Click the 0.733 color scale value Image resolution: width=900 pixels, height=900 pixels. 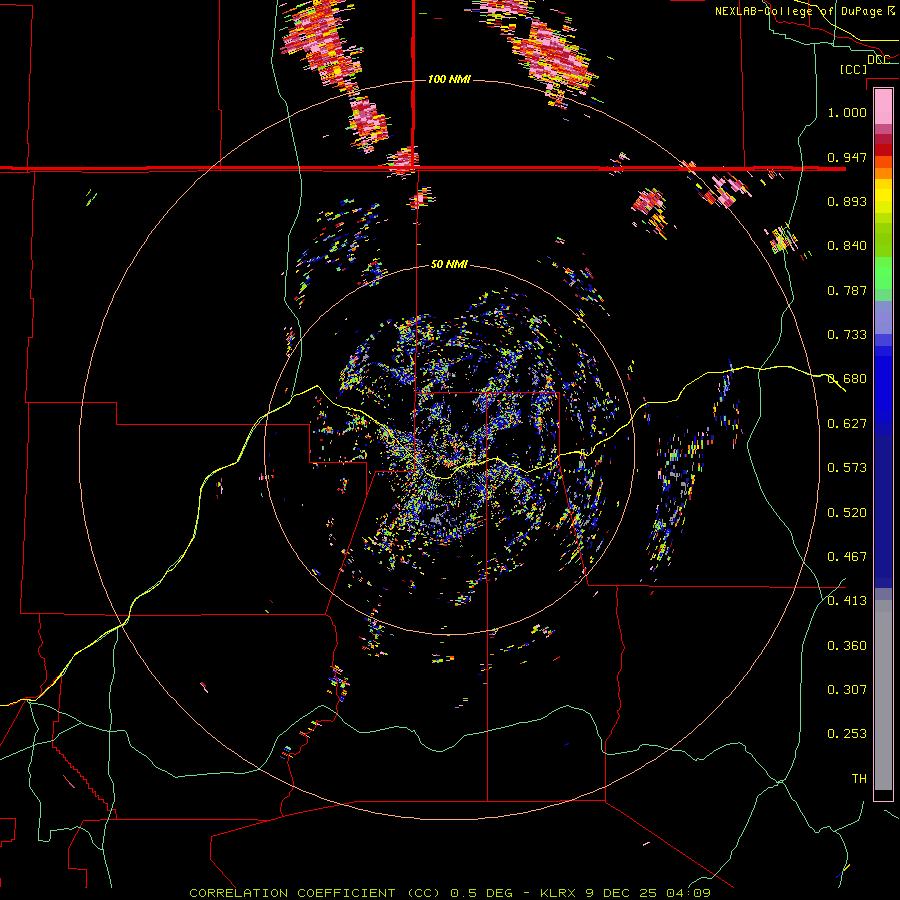(847, 335)
